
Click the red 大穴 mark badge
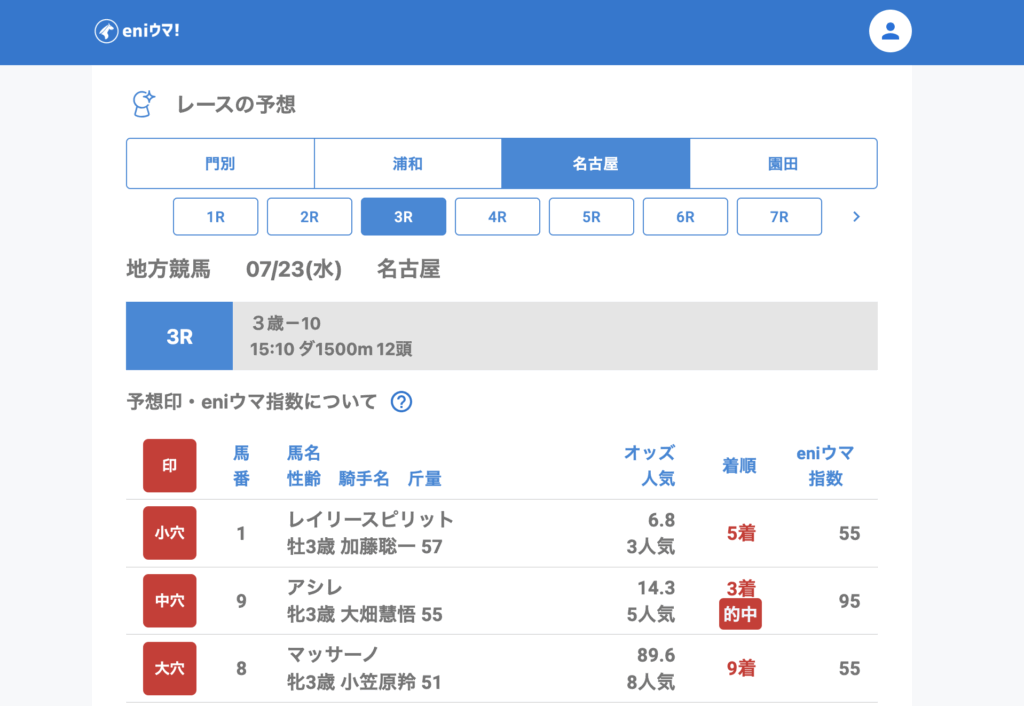[169, 668]
